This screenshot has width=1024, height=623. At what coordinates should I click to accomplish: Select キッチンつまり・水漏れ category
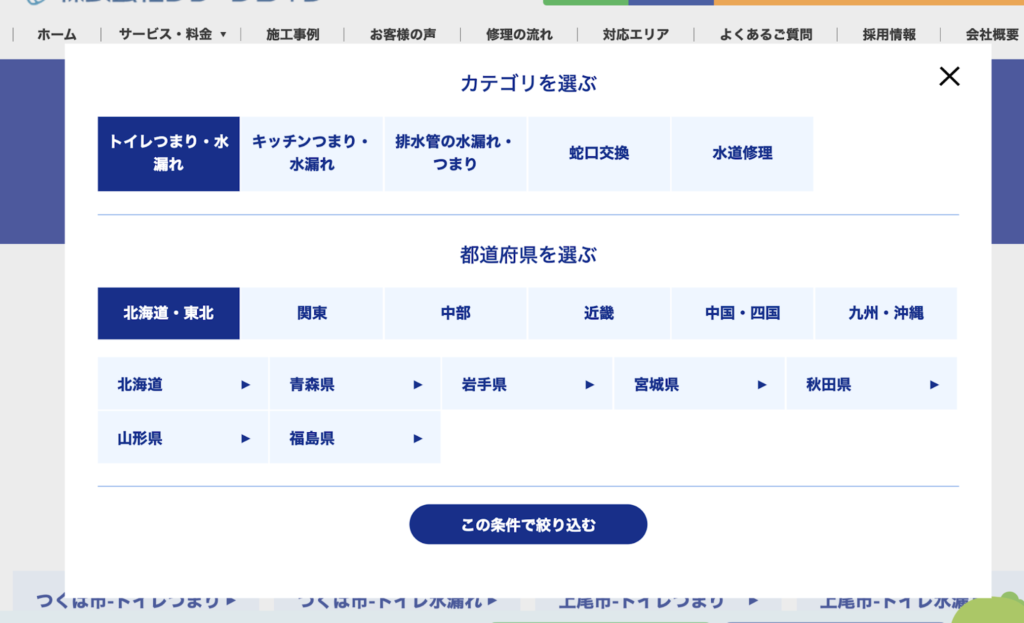coord(312,154)
